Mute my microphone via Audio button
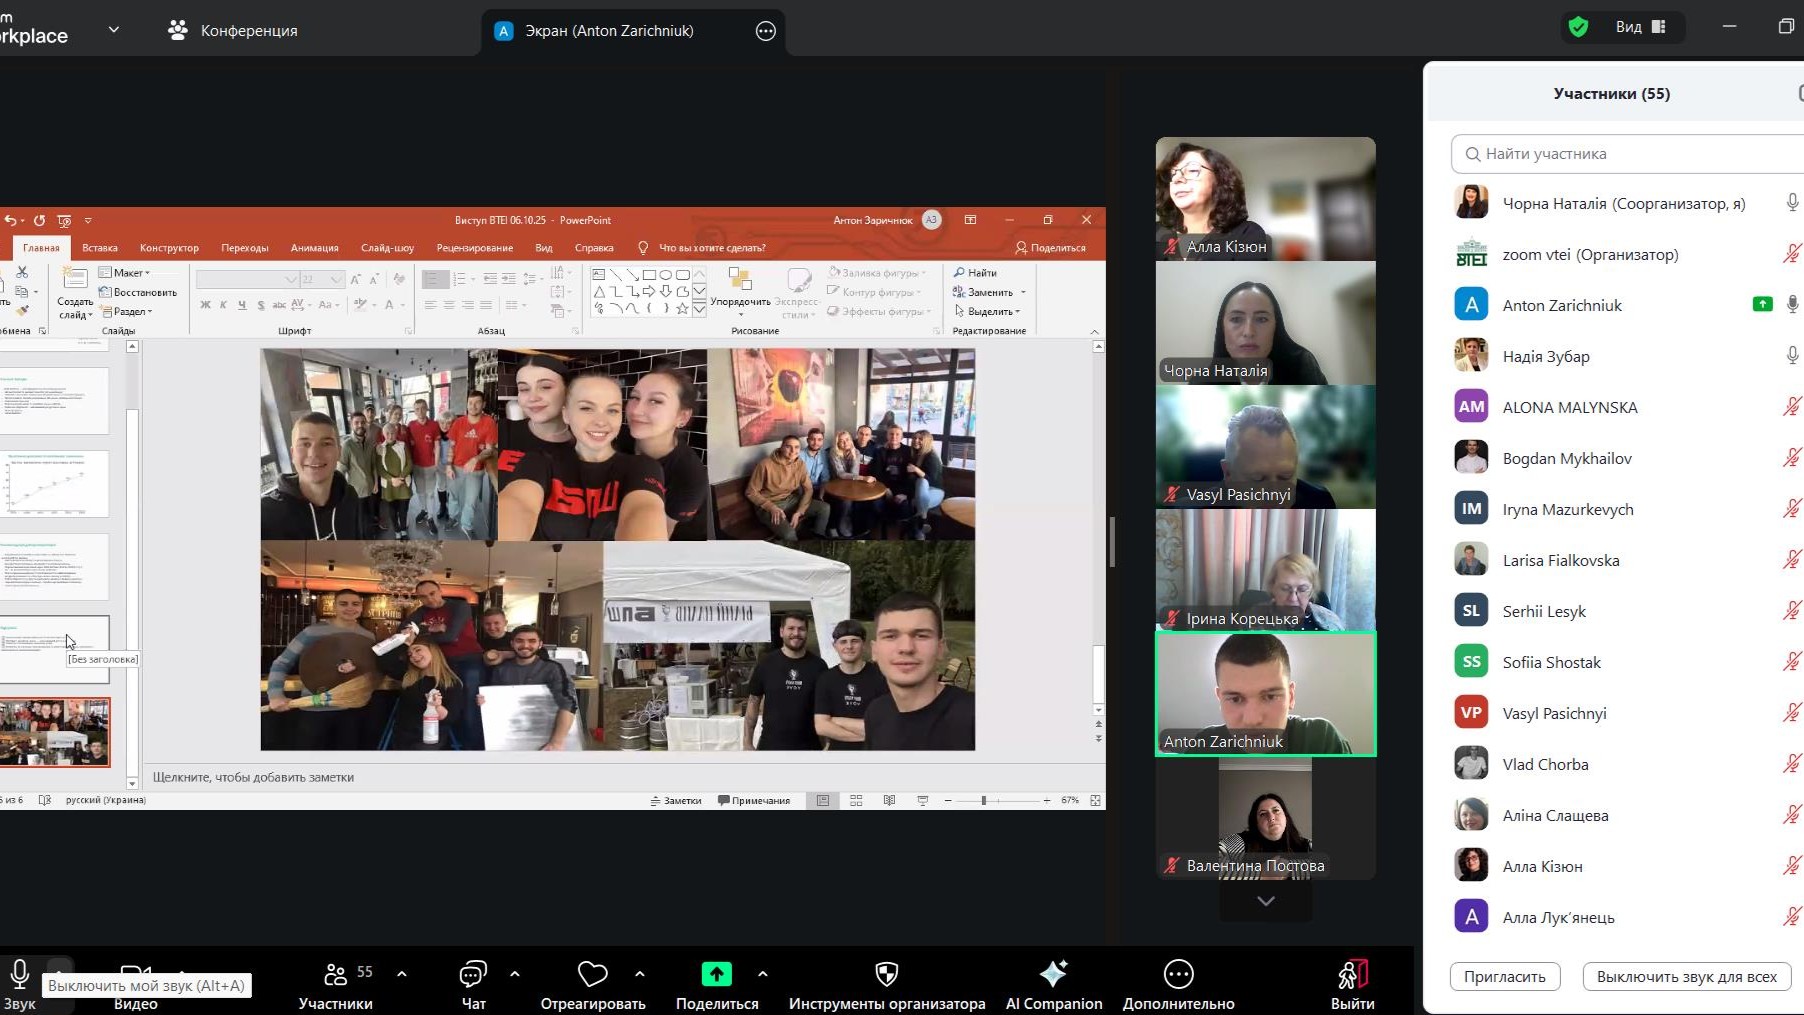1804x1015 pixels. tap(19, 974)
